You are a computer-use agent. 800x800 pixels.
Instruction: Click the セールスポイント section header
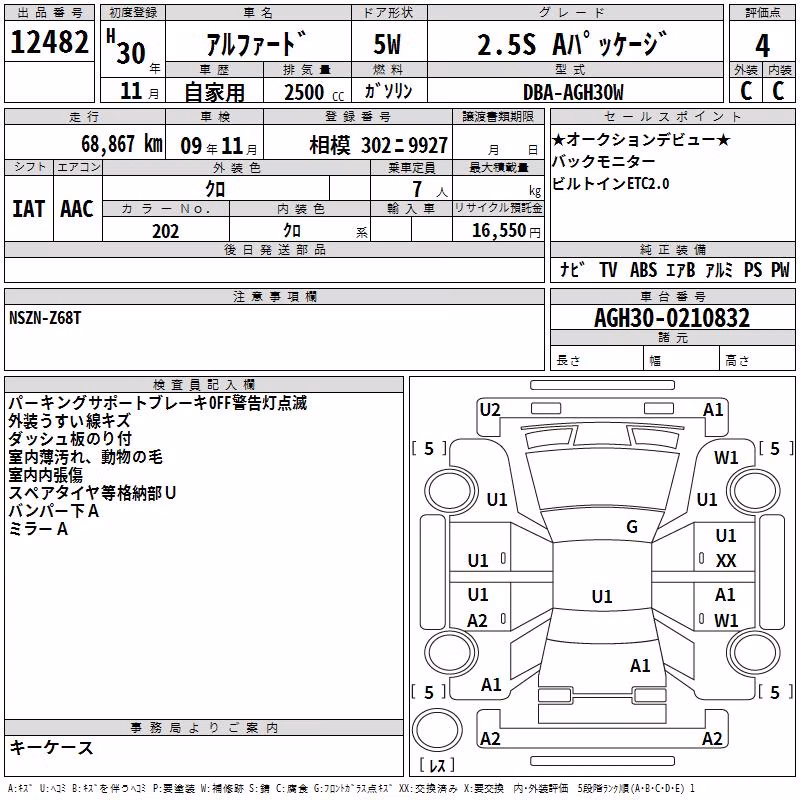tap(672, 116)
